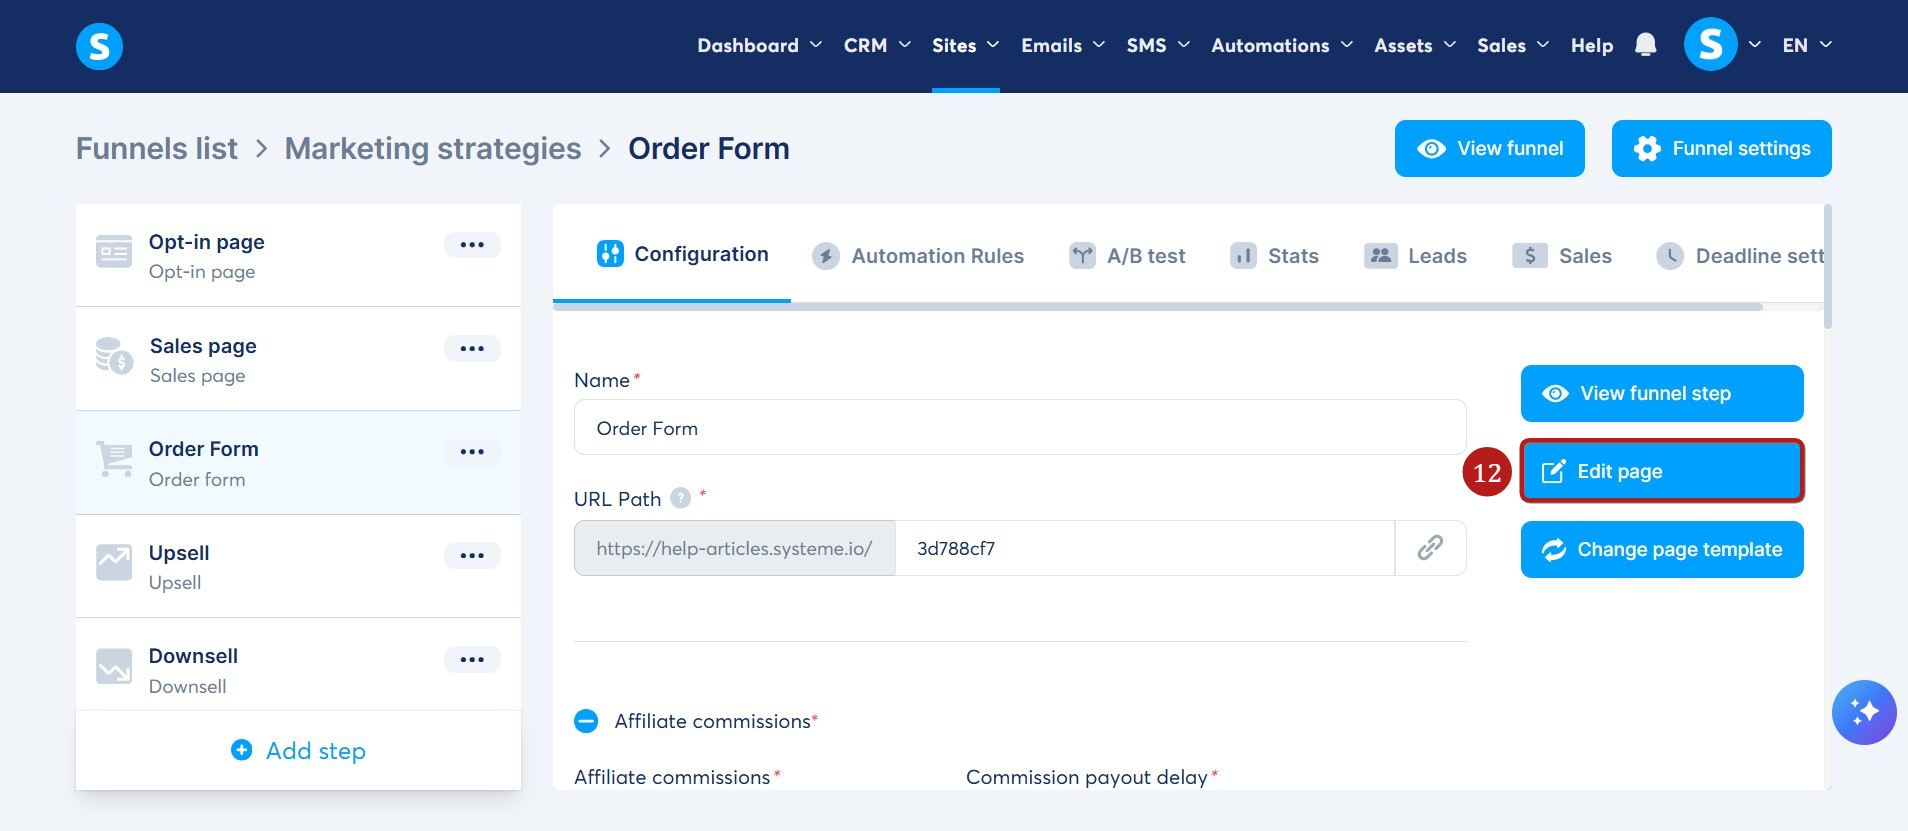Screen dimensions: 1908x831
Task: Expand the Dashboard menu
Action: [759, 45]
